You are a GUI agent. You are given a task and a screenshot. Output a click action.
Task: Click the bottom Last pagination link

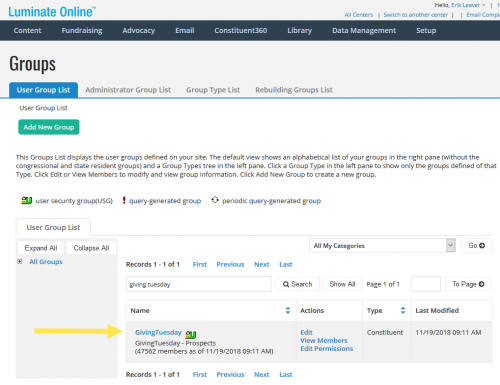tap(286, 374)
